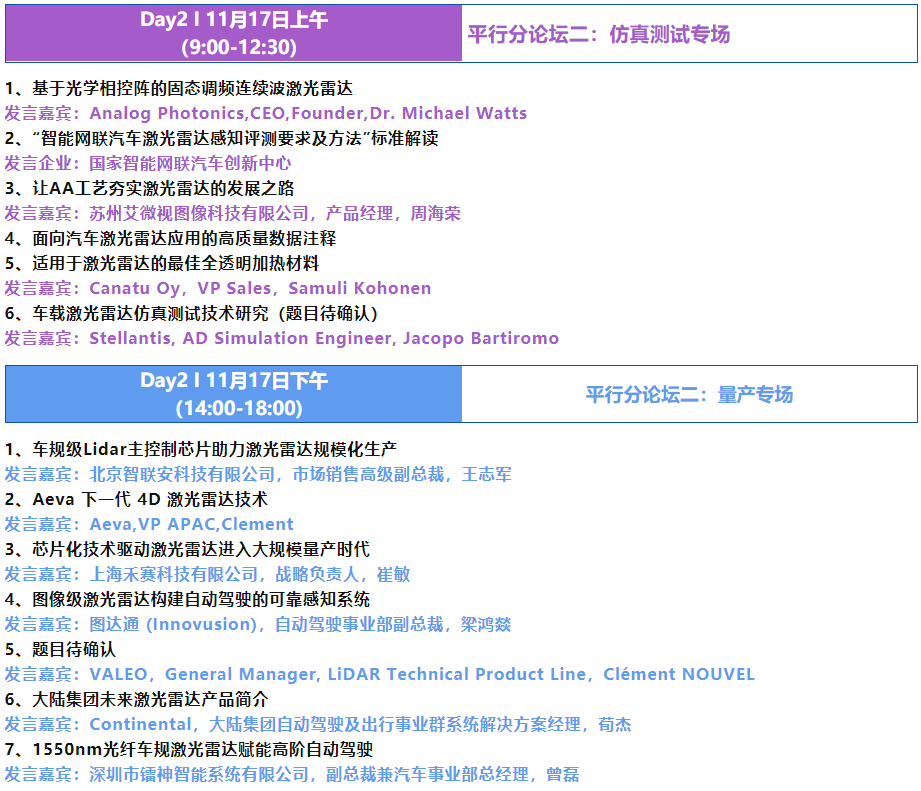Click the purple Day2 11月17日上午 header
This screenshot has height=791, width=921.
click(234, 33)
